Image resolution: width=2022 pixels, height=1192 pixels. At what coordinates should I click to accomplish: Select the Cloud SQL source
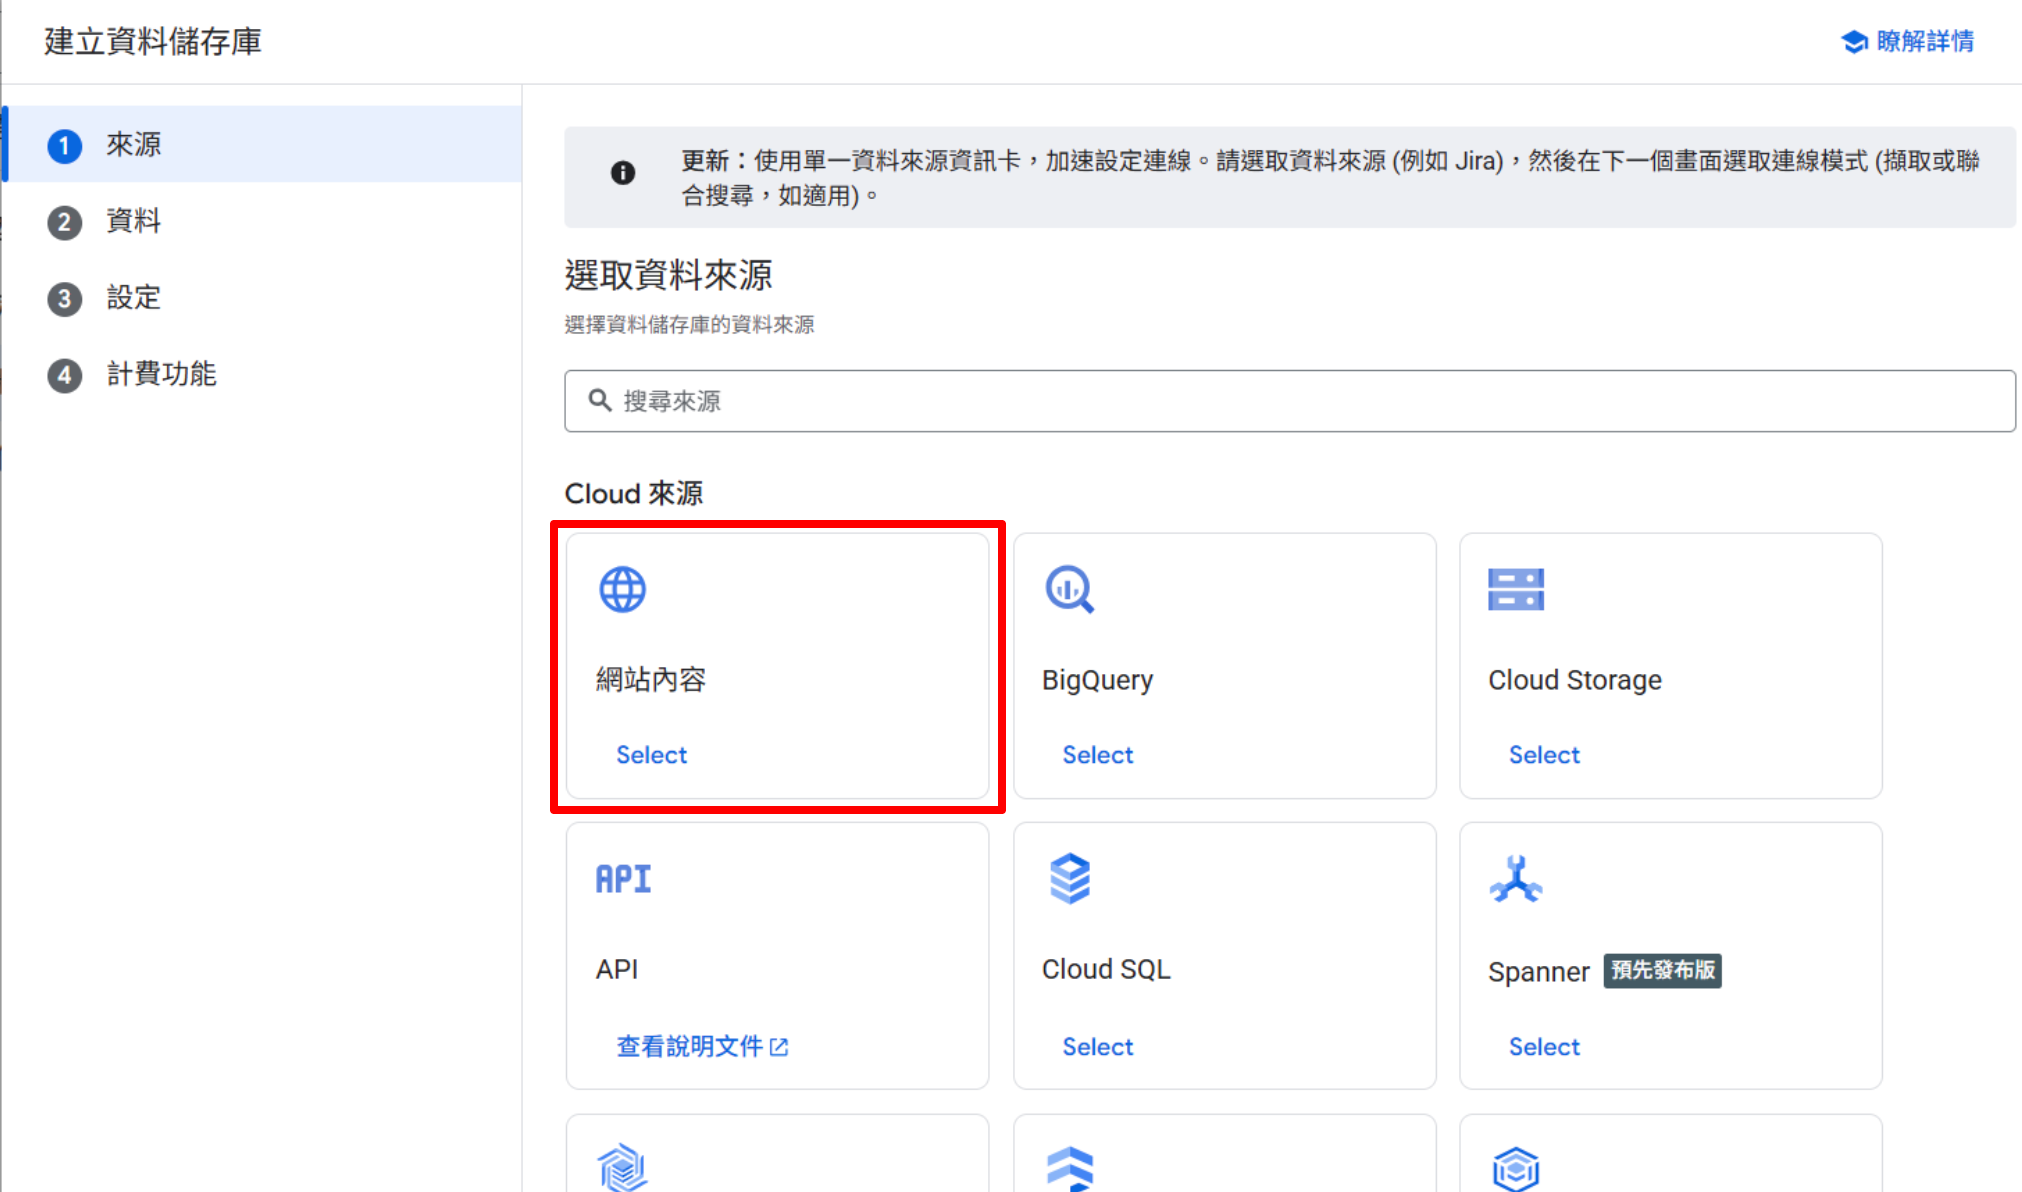[1097, 1047]
